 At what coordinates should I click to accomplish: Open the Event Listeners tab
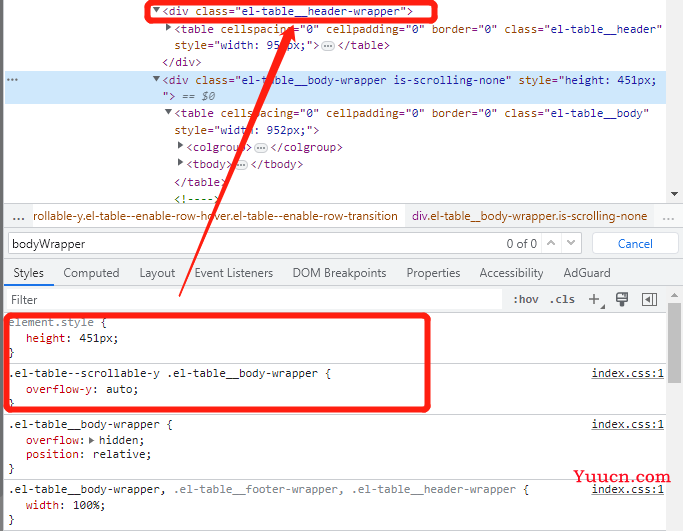tap(233, 273)
